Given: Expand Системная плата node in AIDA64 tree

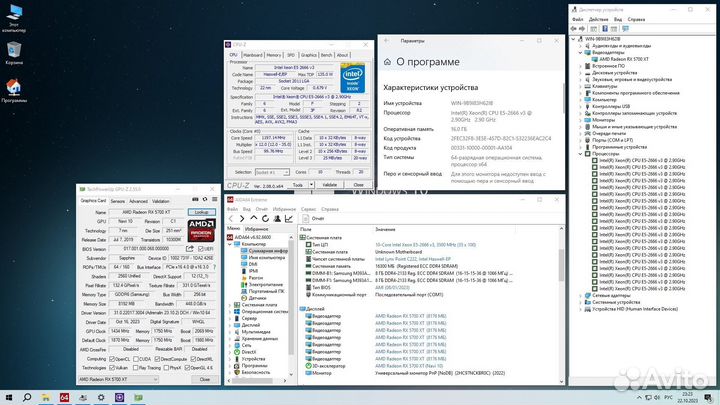Looking at the screenshot, I should pyautogui.click(x=231, y=304).
